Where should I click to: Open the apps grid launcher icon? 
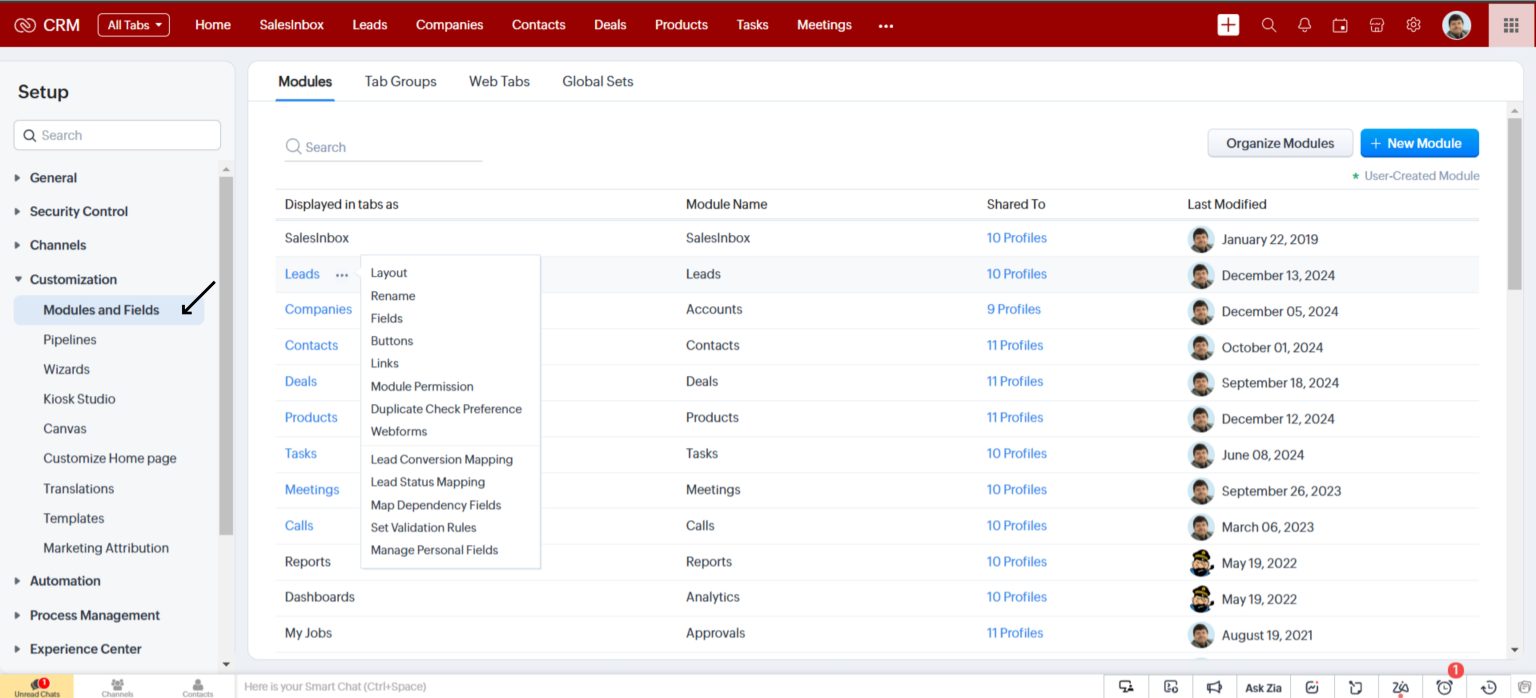(1511, 25)
